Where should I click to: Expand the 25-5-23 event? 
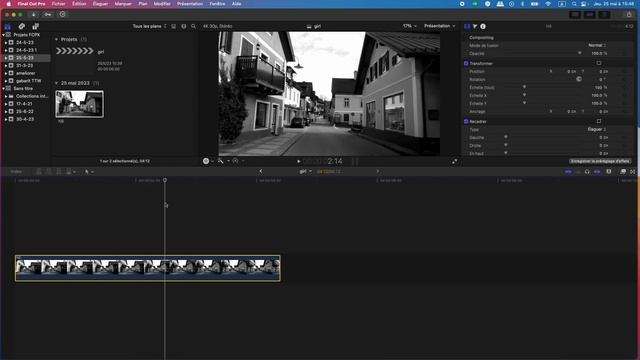tap(6, 58)
